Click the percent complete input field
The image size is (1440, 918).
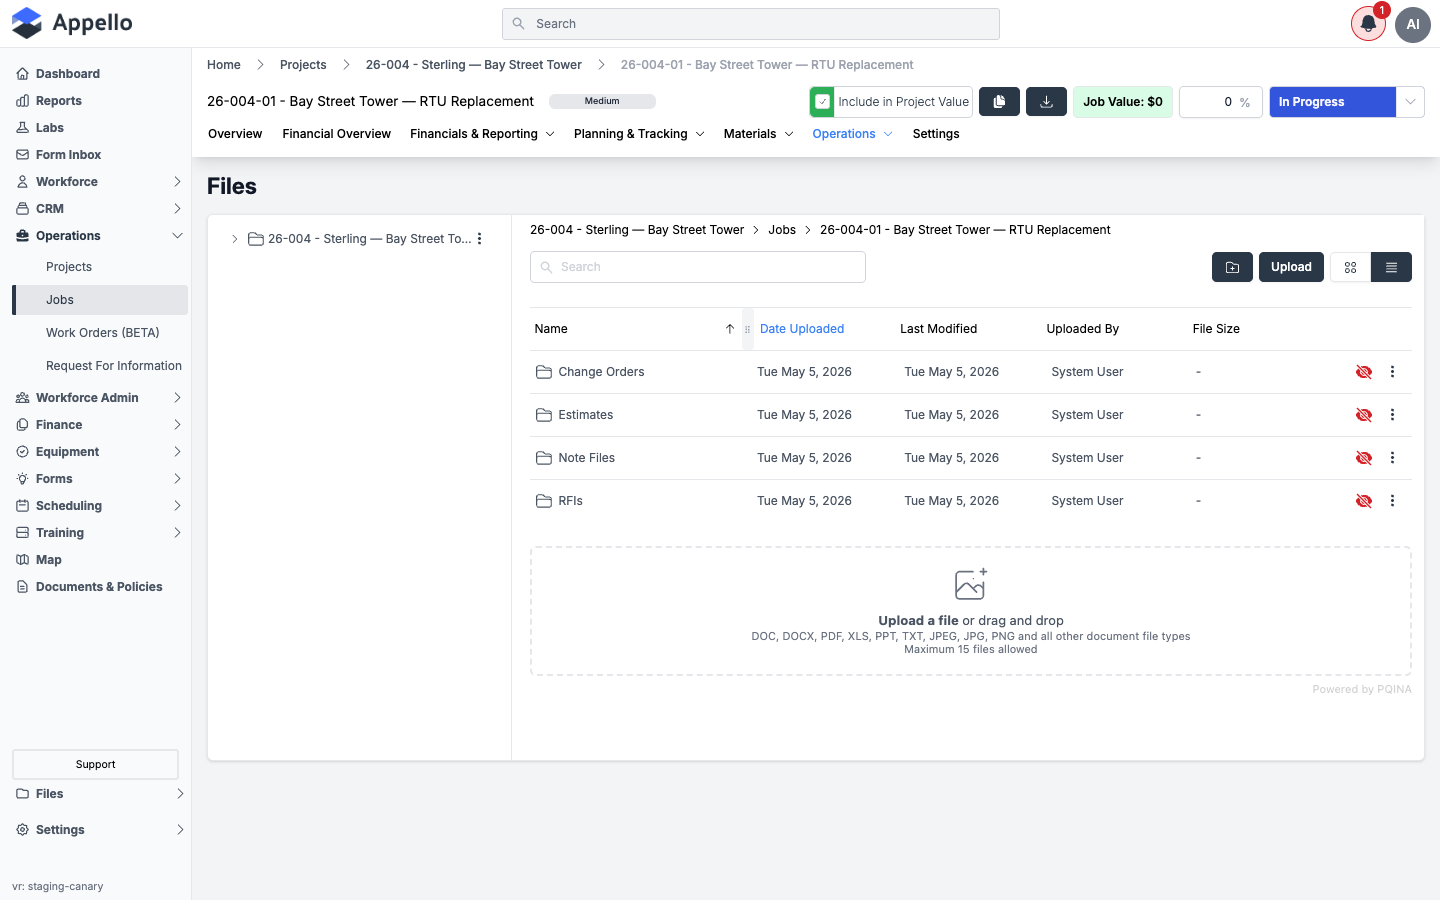[1220, 102]
